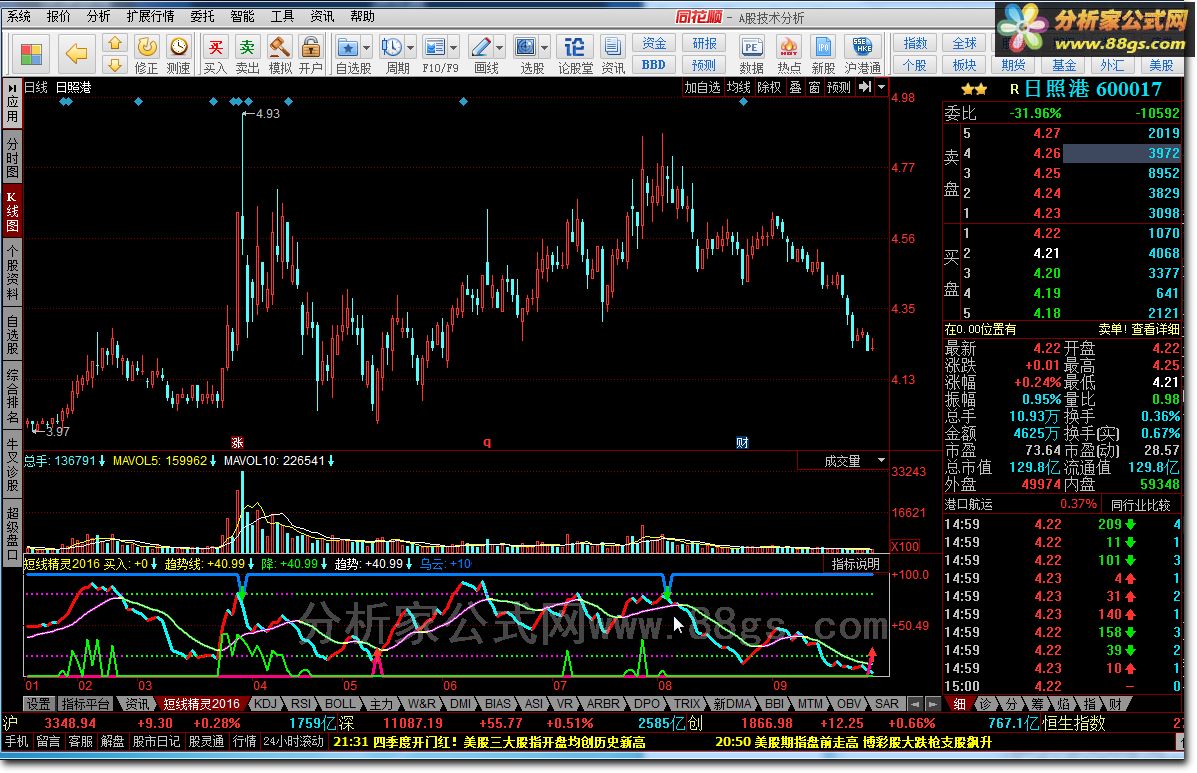Open the 系统 menu
Image resolution: width=1197 pixels, height=773 pixels.
point(18,16)
